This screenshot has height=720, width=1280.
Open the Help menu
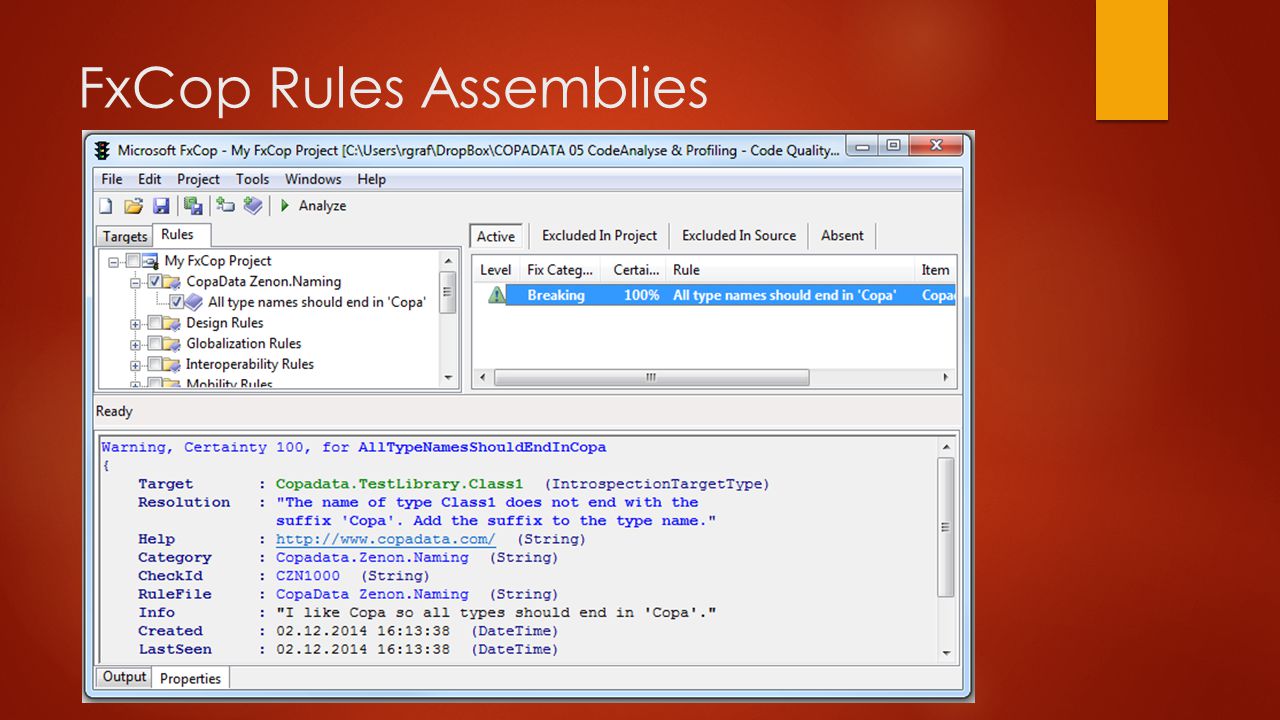click(371, 179)
